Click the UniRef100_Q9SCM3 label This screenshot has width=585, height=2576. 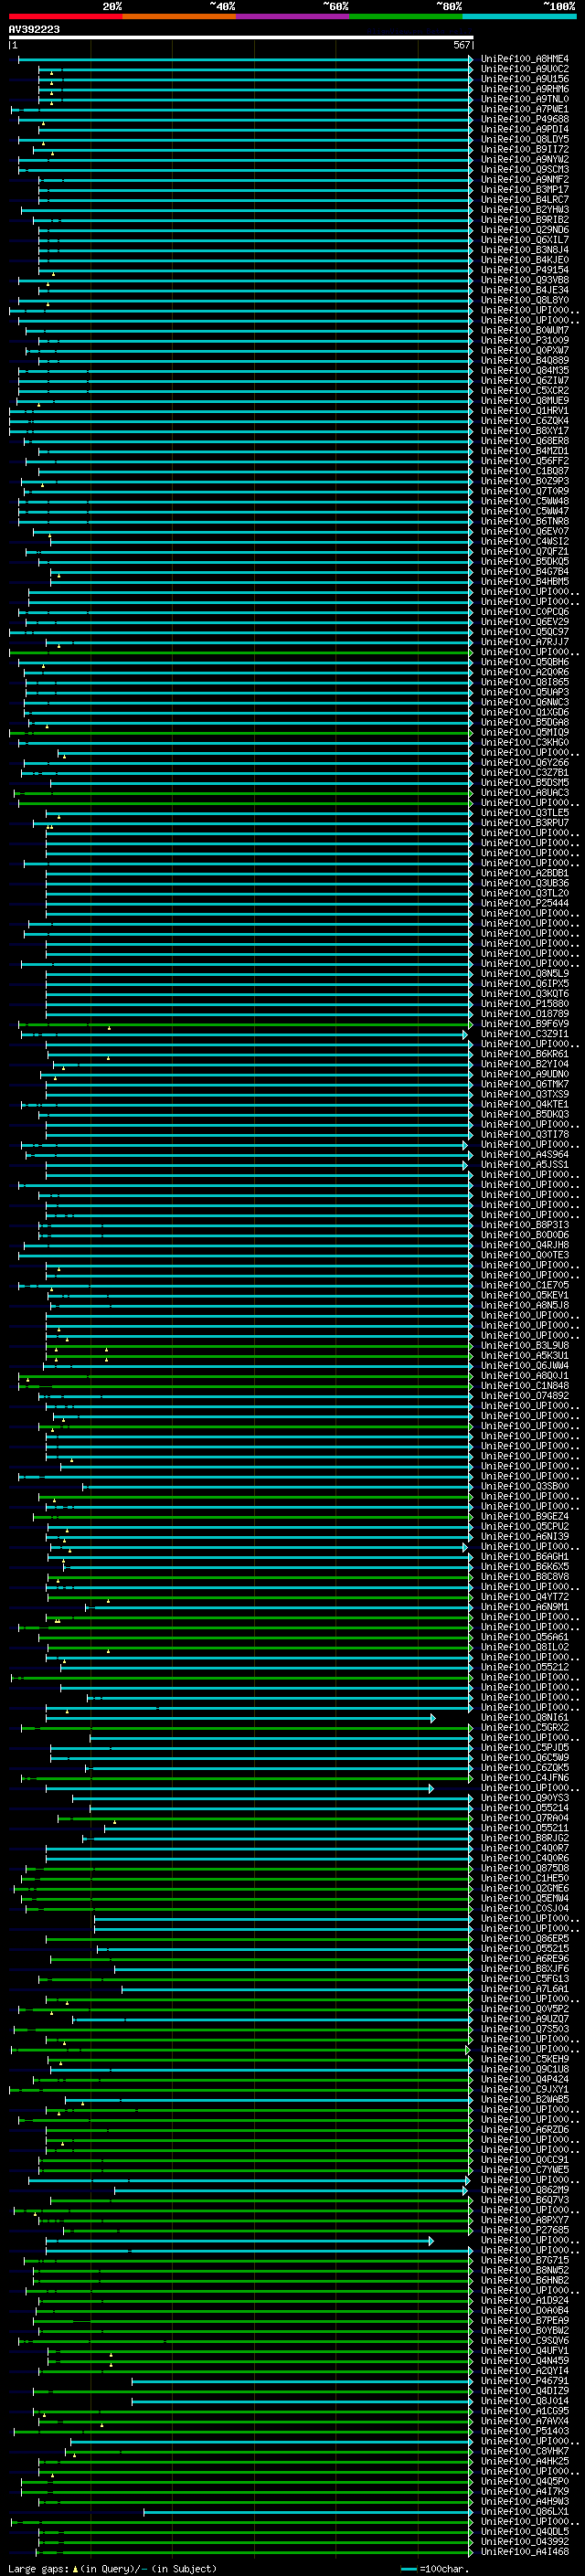(525, 169)
